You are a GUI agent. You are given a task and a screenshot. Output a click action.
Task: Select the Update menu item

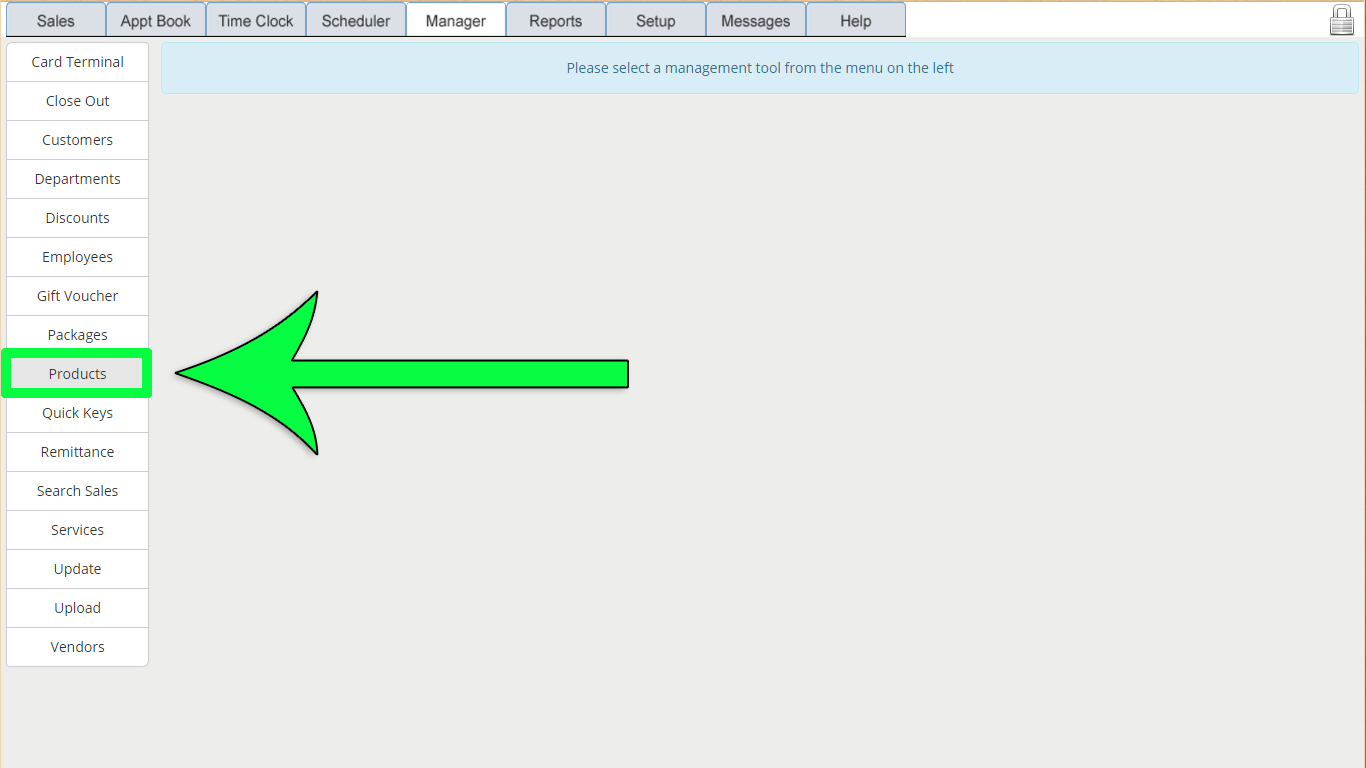[77, 569]
